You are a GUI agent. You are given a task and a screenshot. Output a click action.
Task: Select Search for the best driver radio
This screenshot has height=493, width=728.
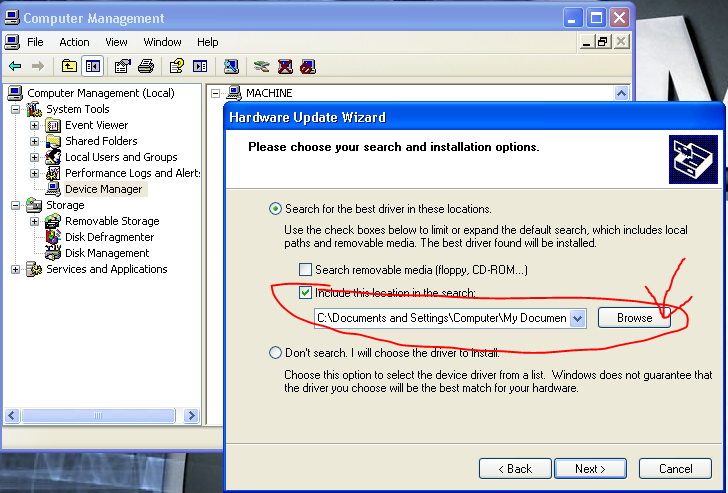click(x=275, y=209)
